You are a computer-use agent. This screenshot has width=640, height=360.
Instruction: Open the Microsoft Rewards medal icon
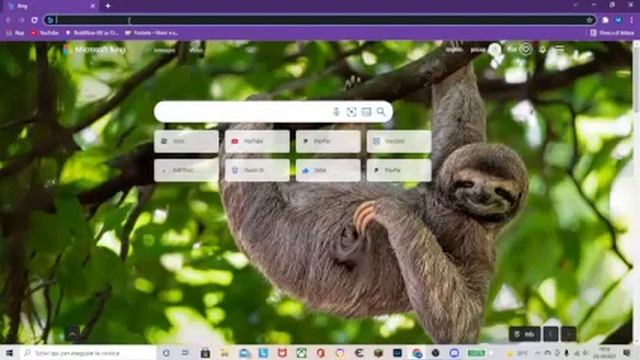[x=526, y=49]
